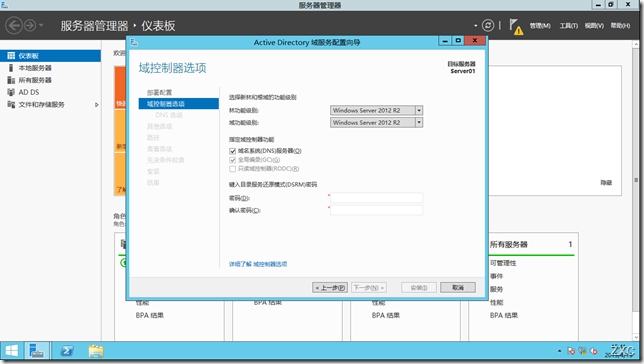Click the 所有服务器 sidebar icon

point(11,80)
